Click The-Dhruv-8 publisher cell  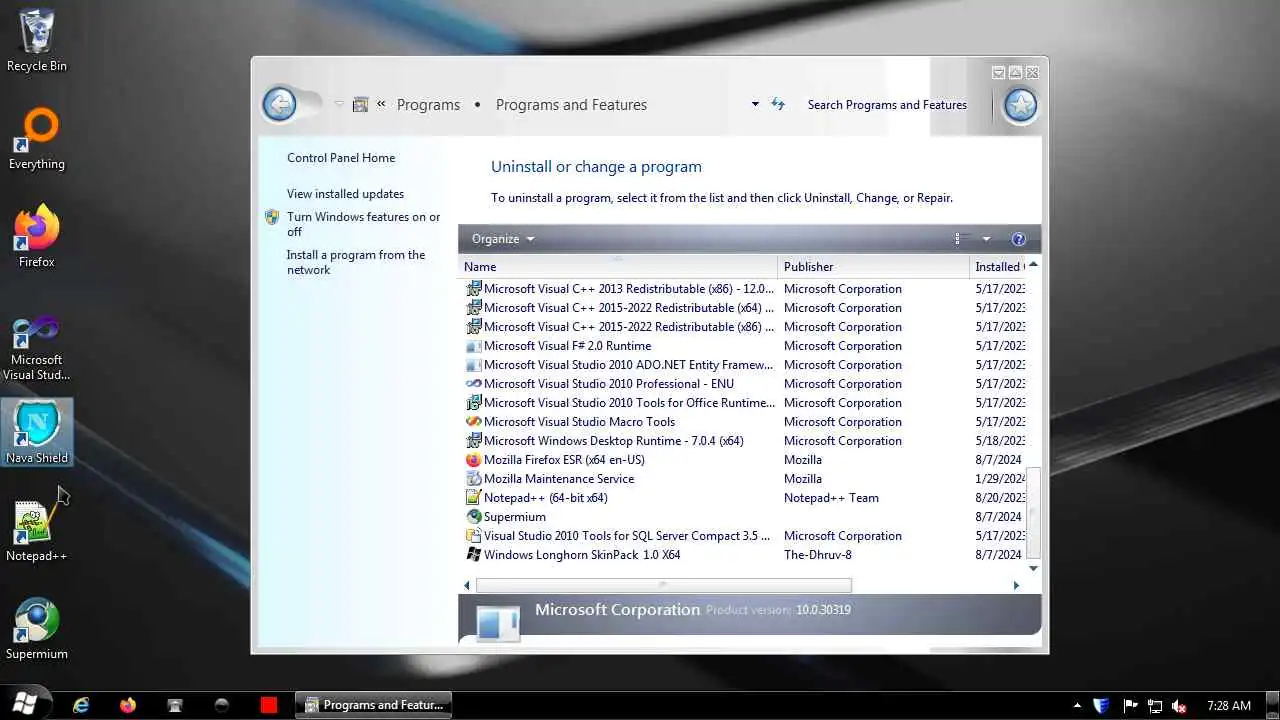click(x=818, y=555)
